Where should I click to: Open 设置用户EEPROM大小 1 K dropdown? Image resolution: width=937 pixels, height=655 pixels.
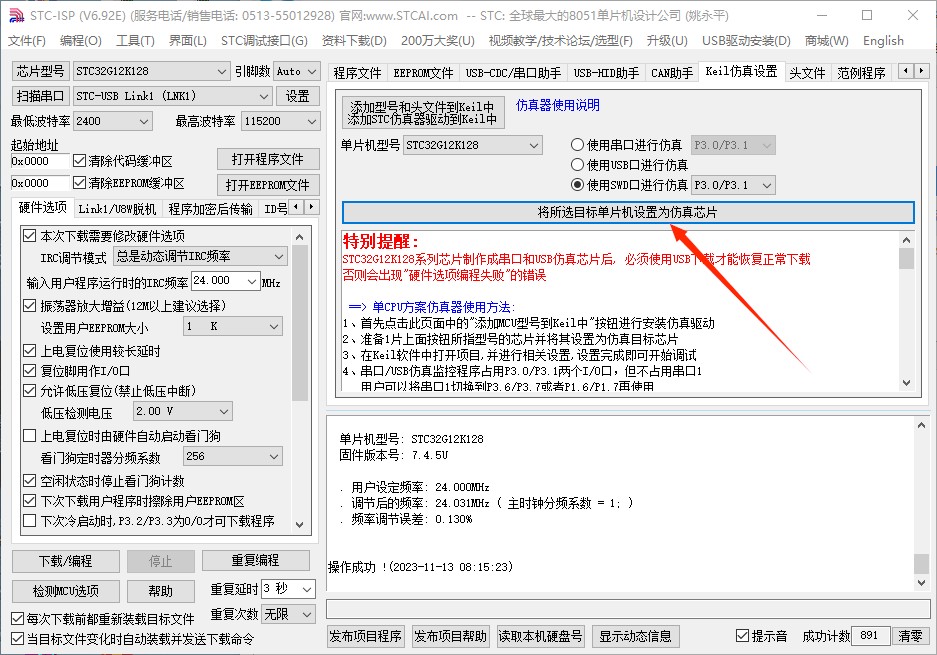coord(232,326)
